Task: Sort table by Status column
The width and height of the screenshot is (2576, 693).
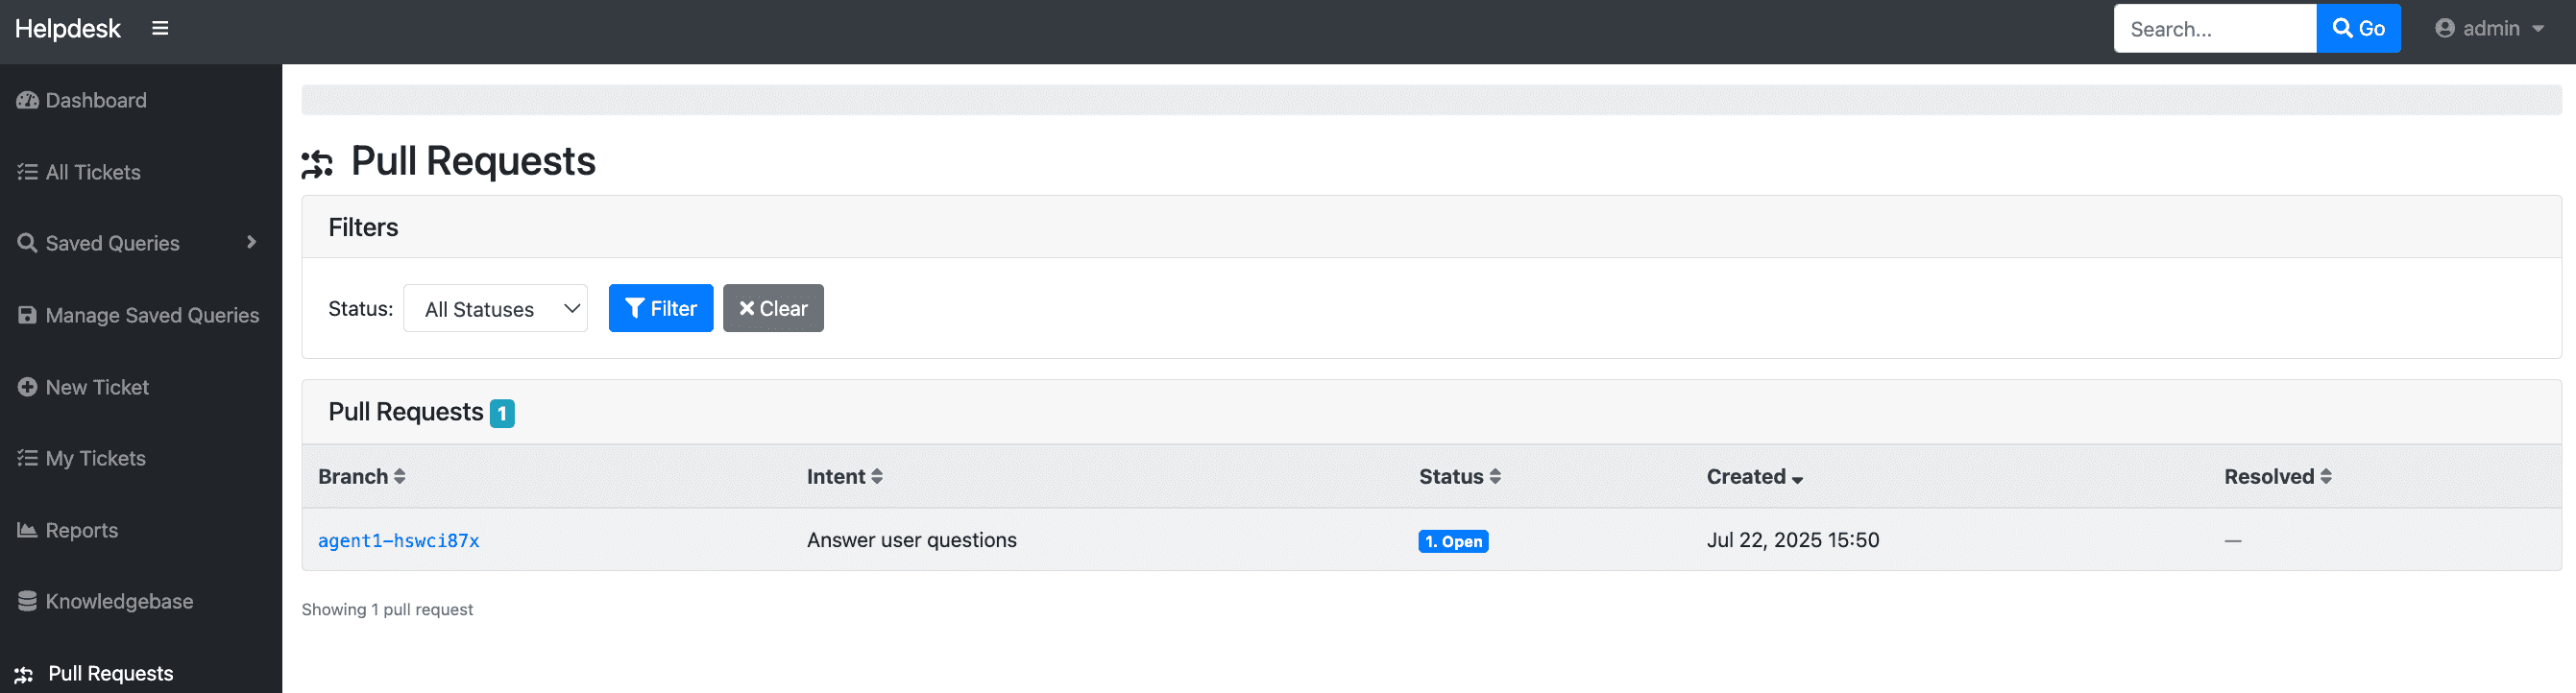Action: click(x=1459, y=476)
